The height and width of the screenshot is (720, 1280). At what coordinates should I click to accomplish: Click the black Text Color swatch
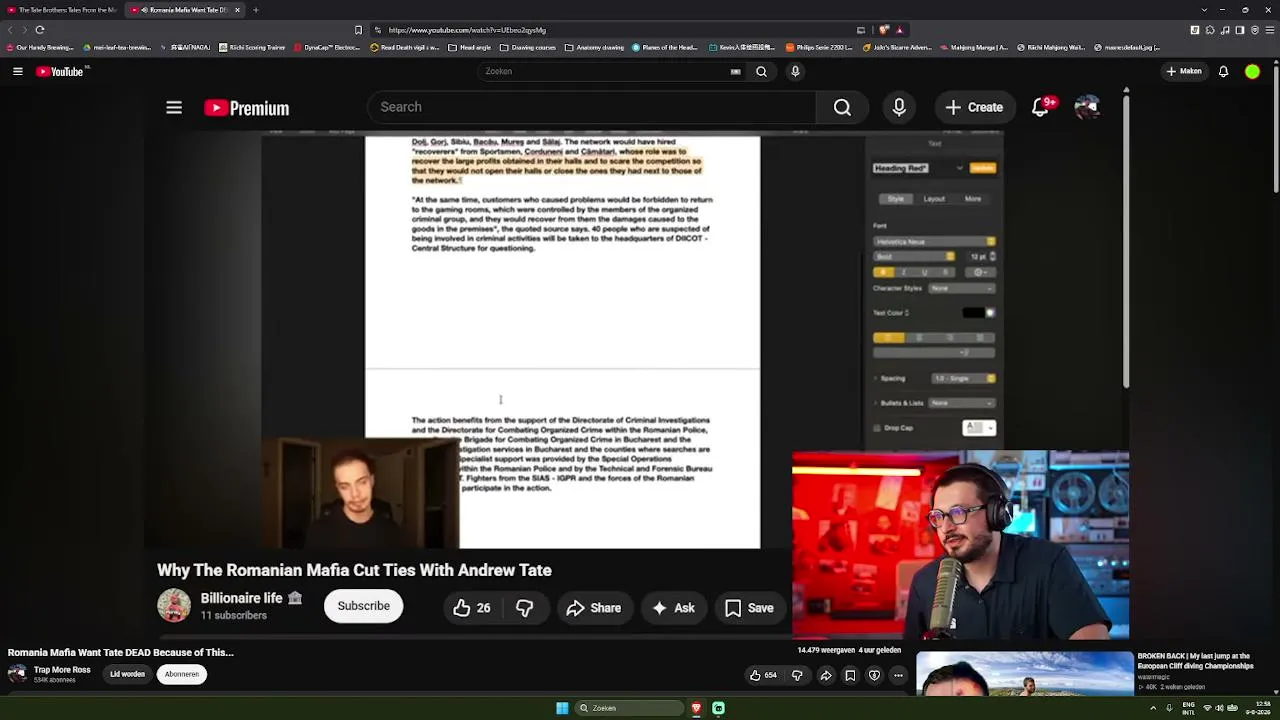(x=973, y=313)
